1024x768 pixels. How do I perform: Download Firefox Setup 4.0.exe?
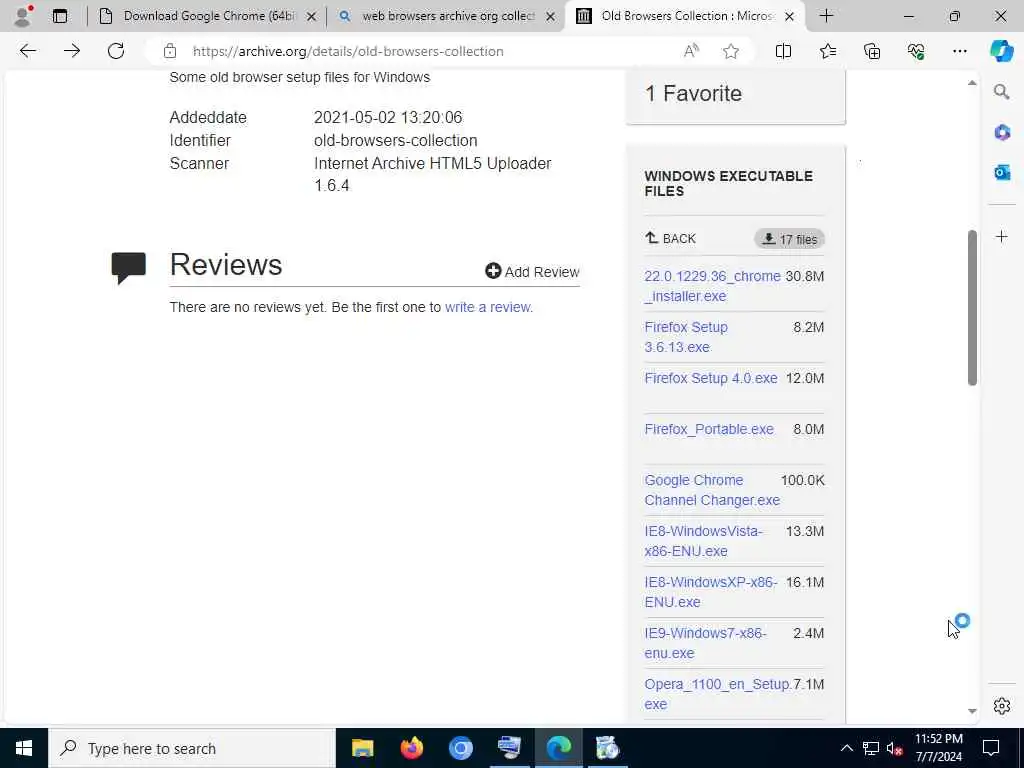[x=711, y=378]
